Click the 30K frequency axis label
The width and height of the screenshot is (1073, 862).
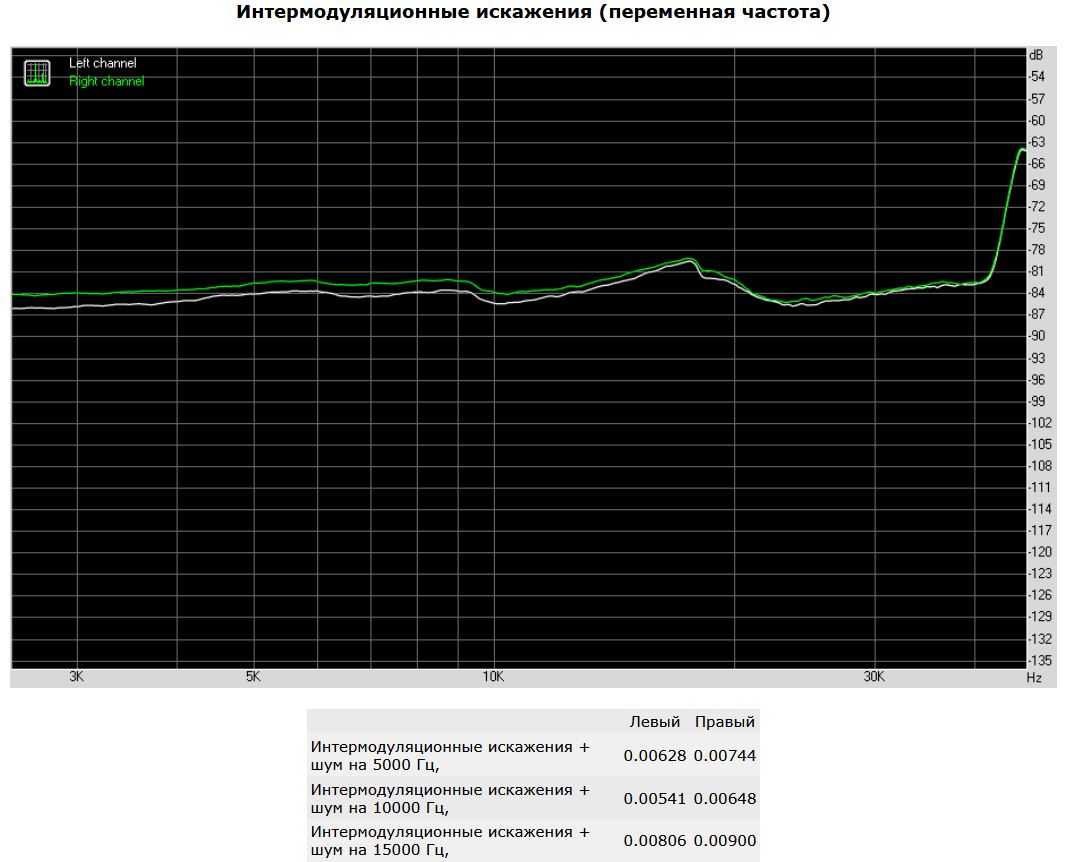coord(874,677)
